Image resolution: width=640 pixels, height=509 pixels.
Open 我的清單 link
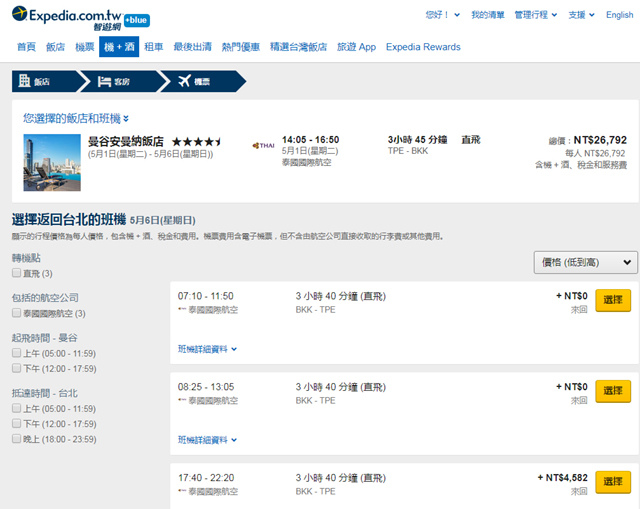pos(488,15)
